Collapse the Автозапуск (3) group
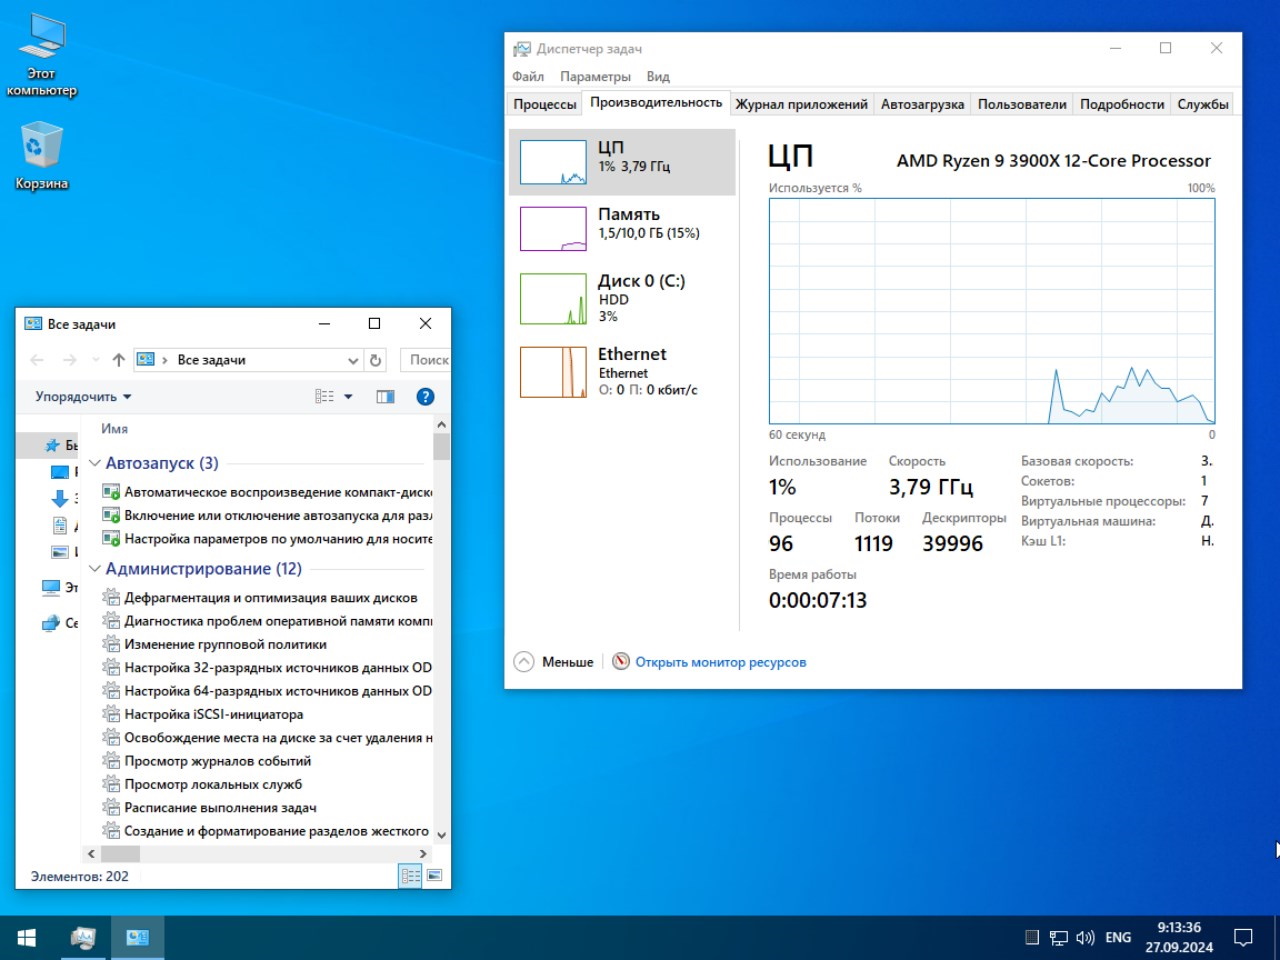 click(95, 463)
